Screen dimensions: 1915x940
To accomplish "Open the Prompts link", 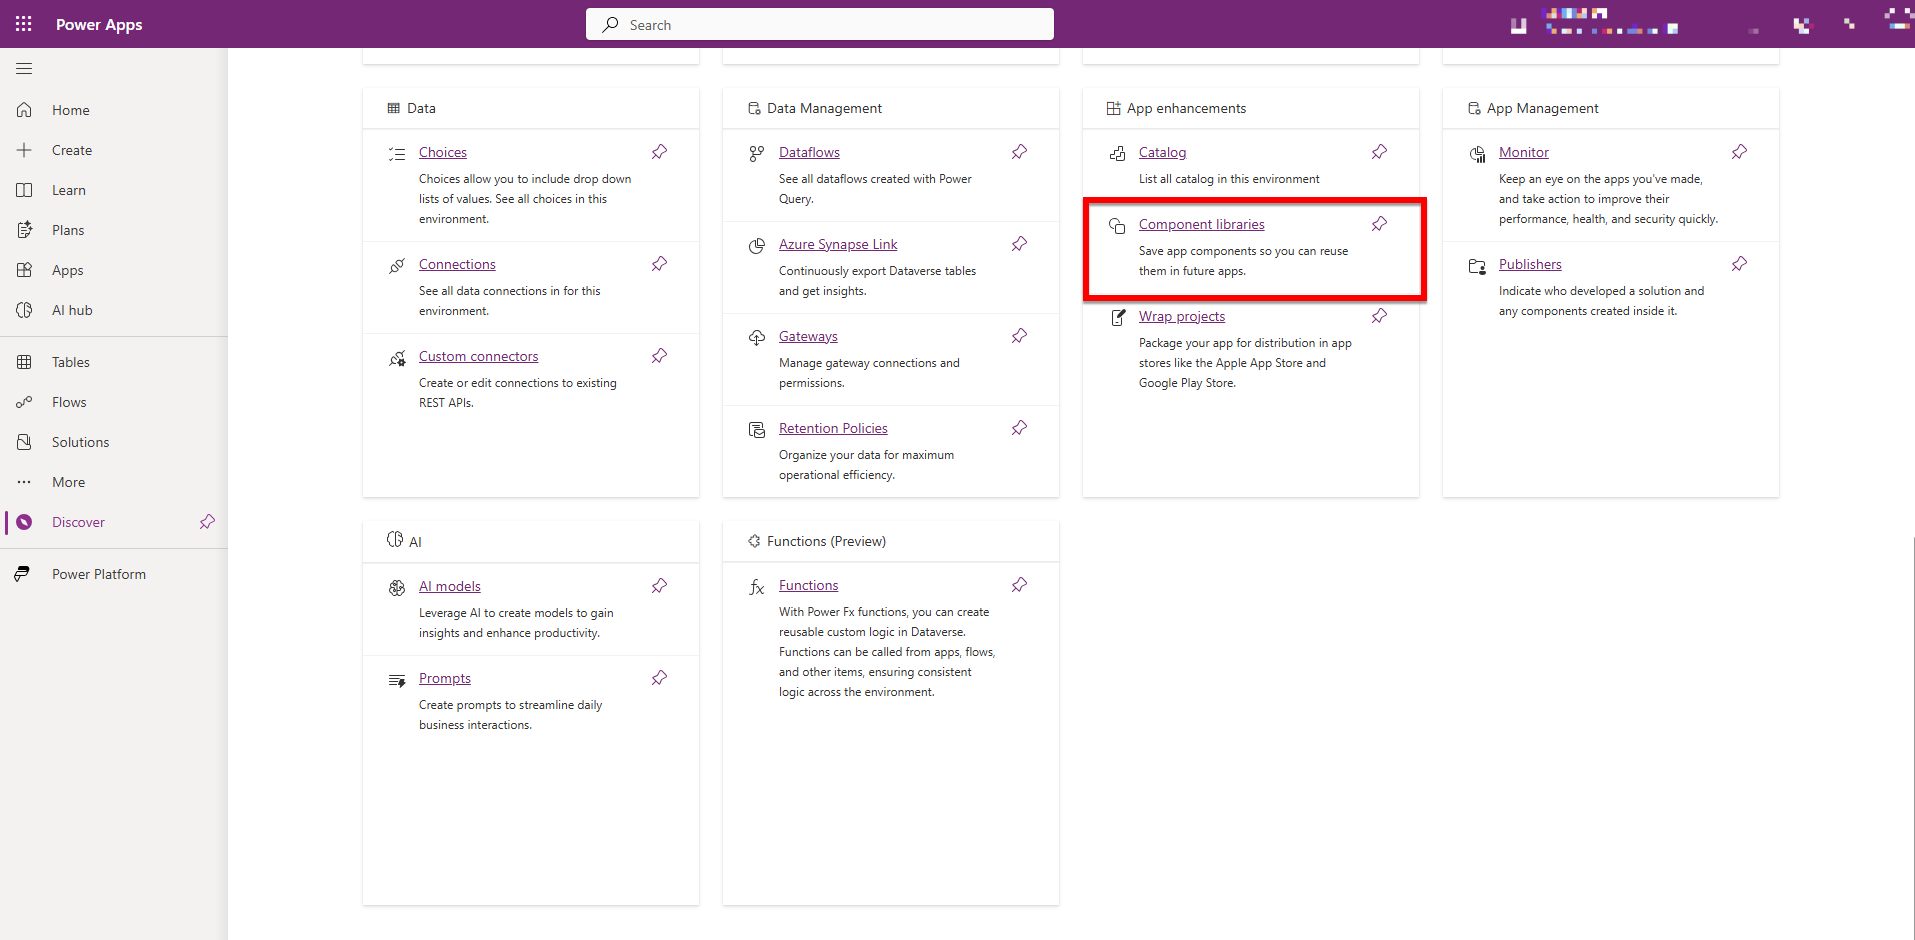I will (444, 678).
